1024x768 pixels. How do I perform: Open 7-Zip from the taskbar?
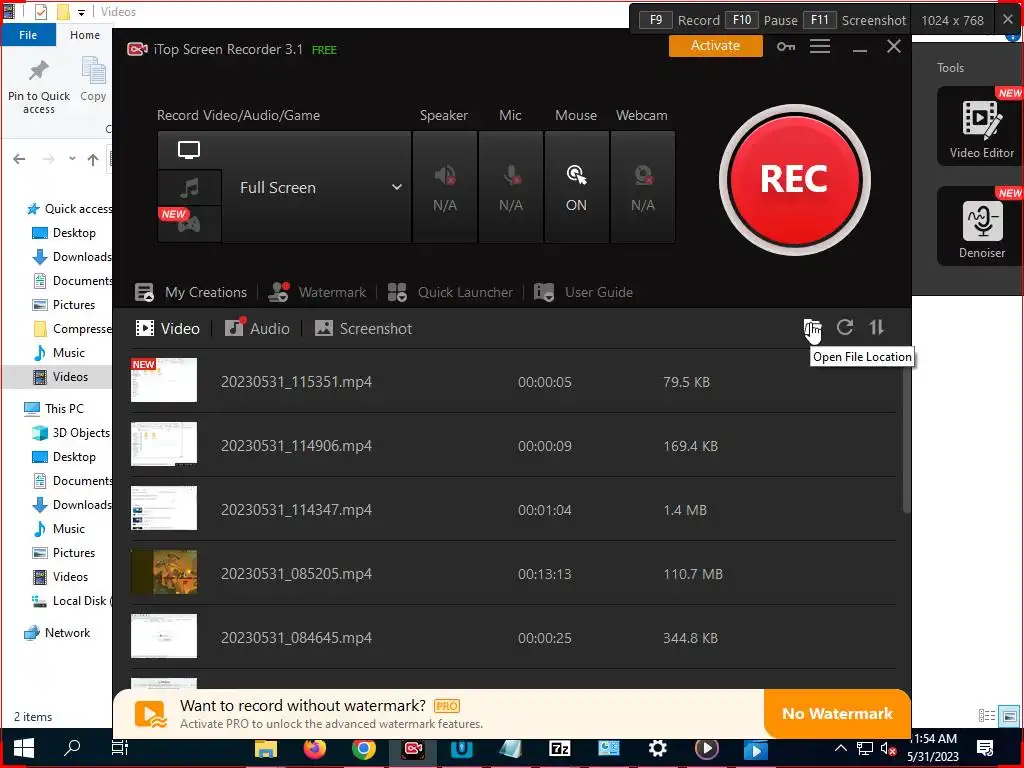point(560,748)
